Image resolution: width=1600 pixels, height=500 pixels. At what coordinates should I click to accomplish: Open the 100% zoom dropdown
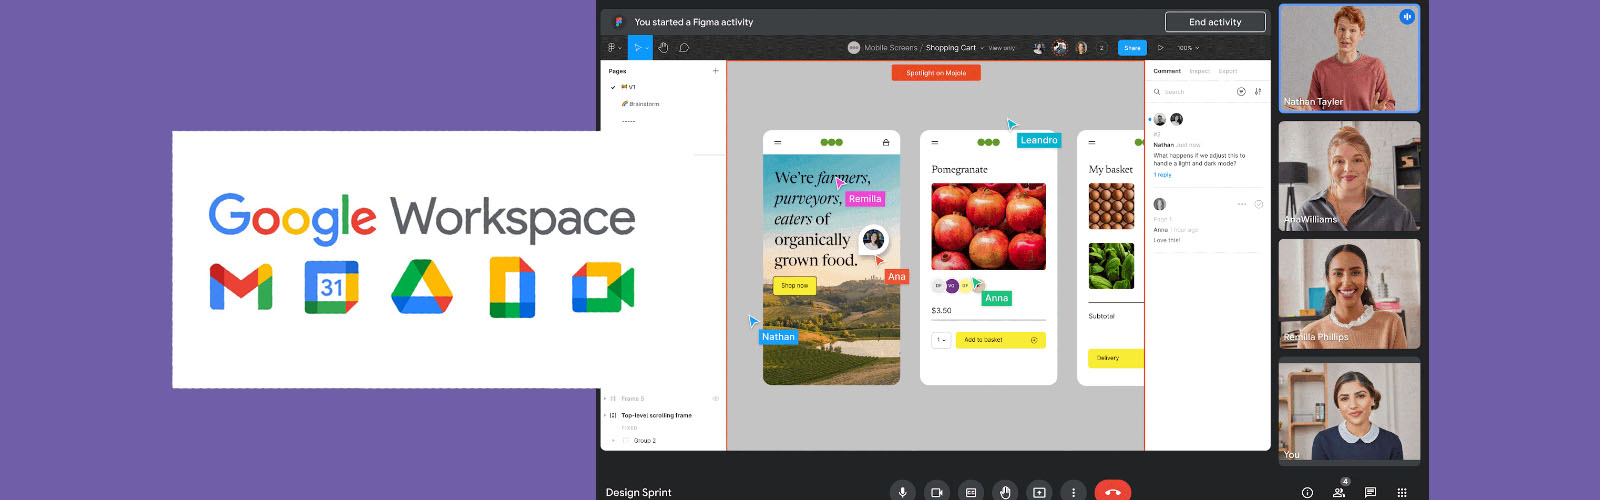click(1188, 48)
